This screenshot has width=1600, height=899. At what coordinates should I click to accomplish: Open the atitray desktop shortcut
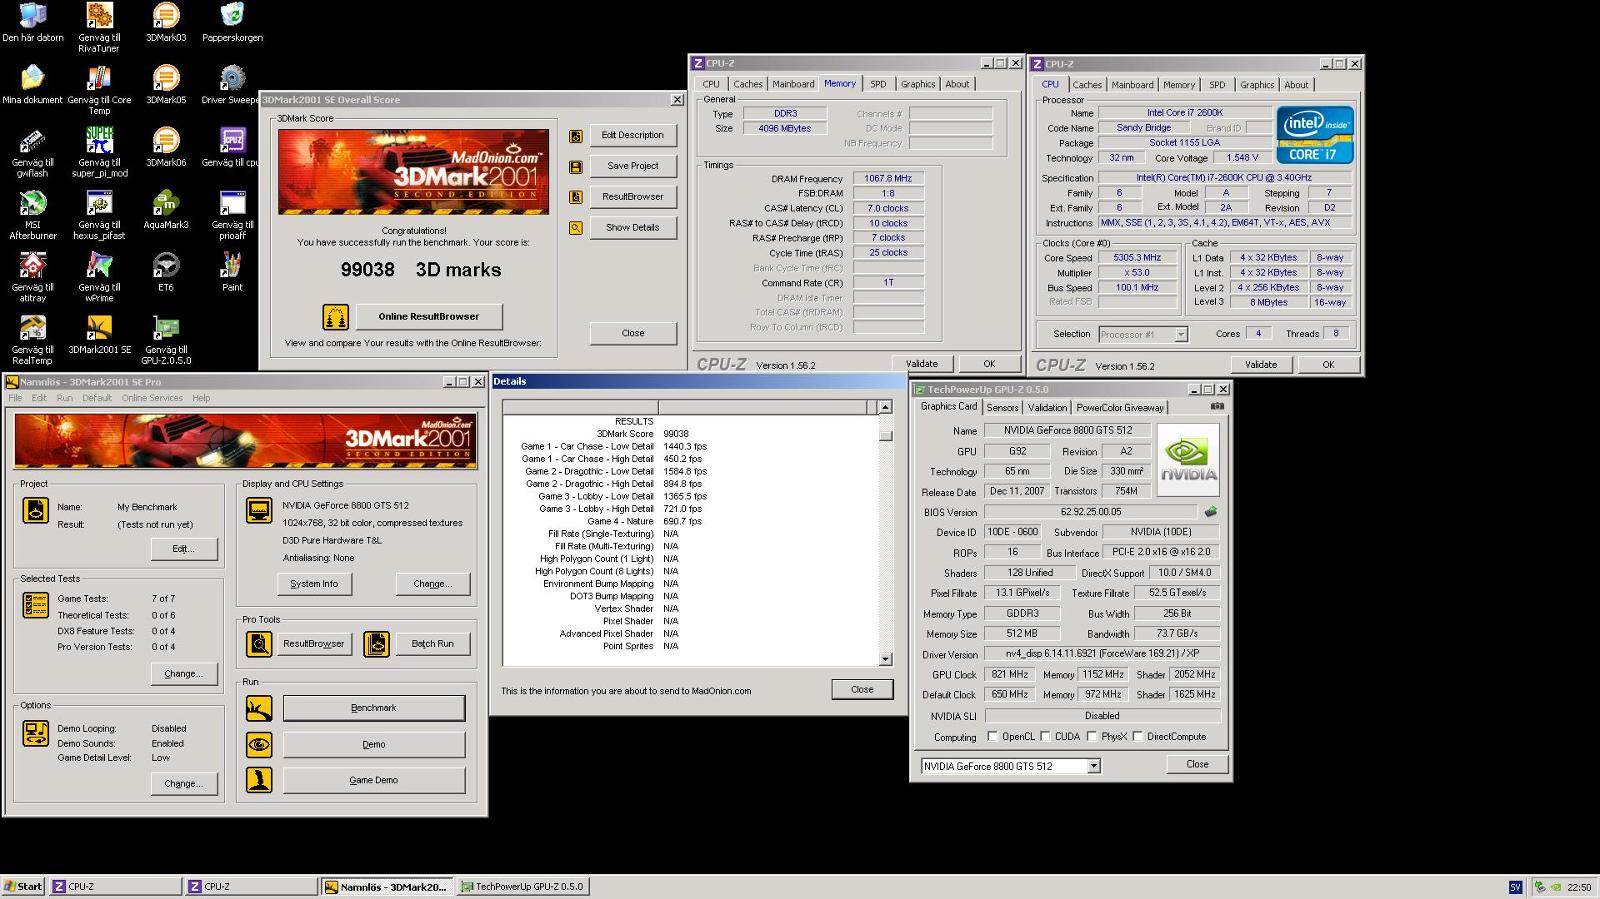33,278
